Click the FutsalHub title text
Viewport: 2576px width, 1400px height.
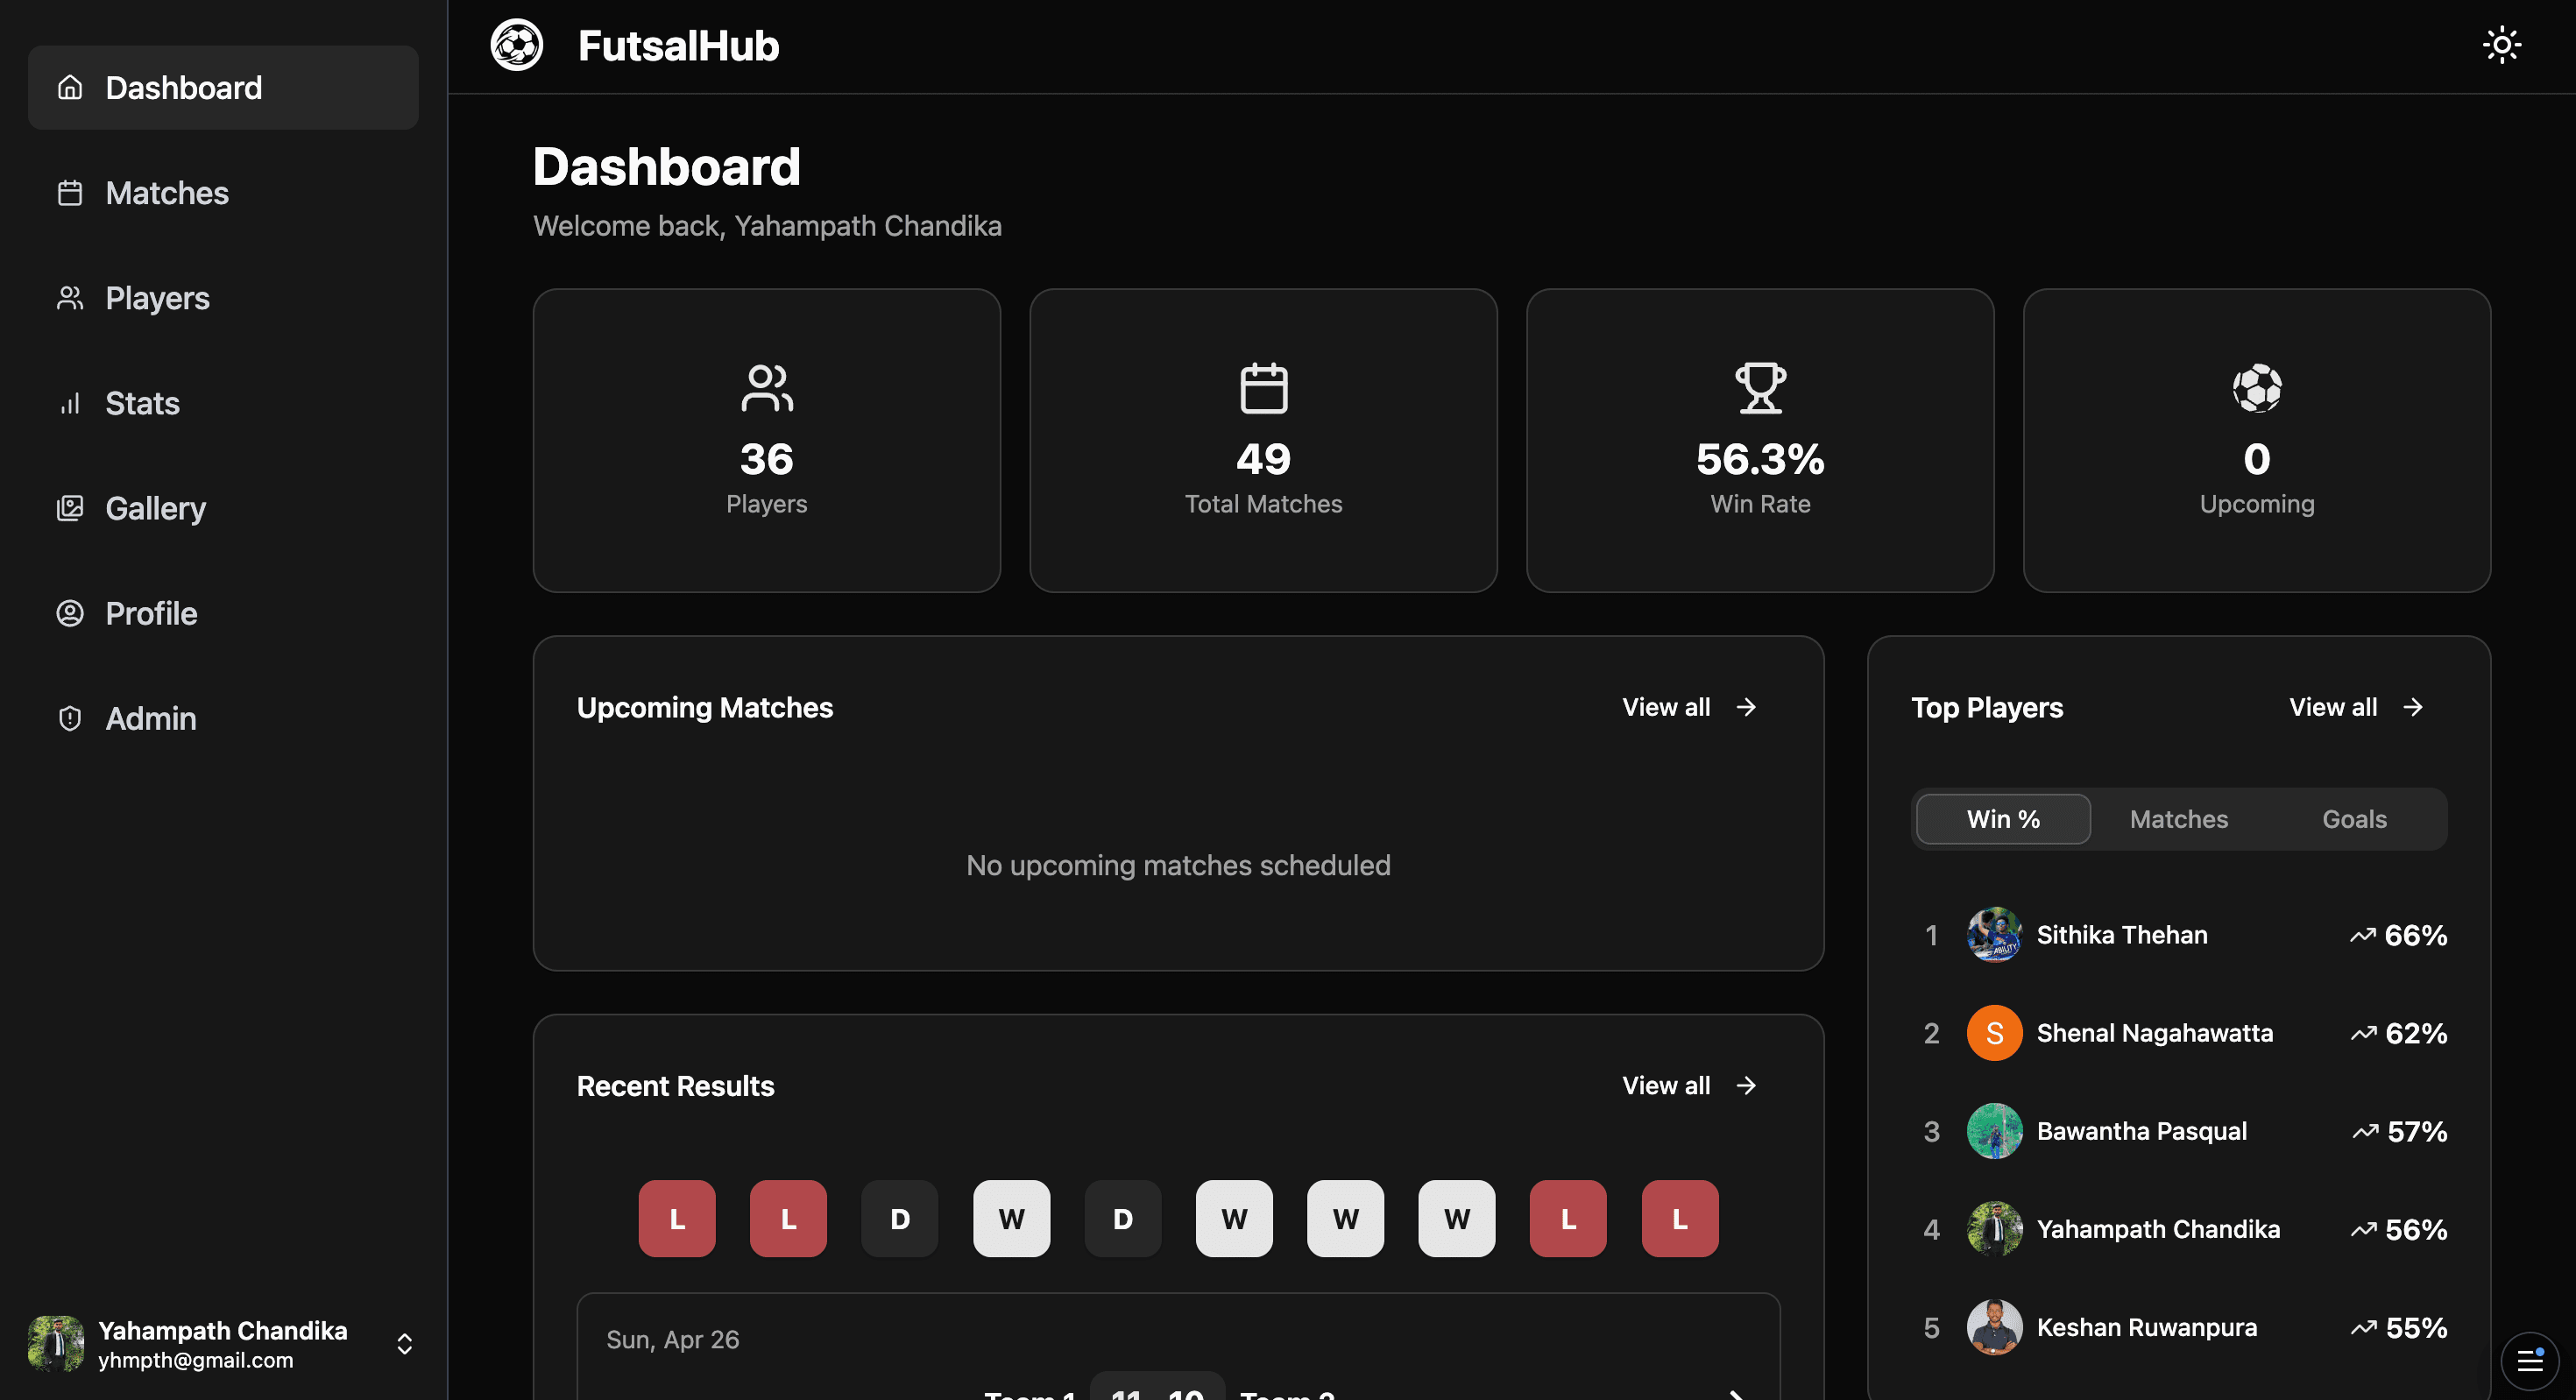pyautogui.click(x=678, y=45)
